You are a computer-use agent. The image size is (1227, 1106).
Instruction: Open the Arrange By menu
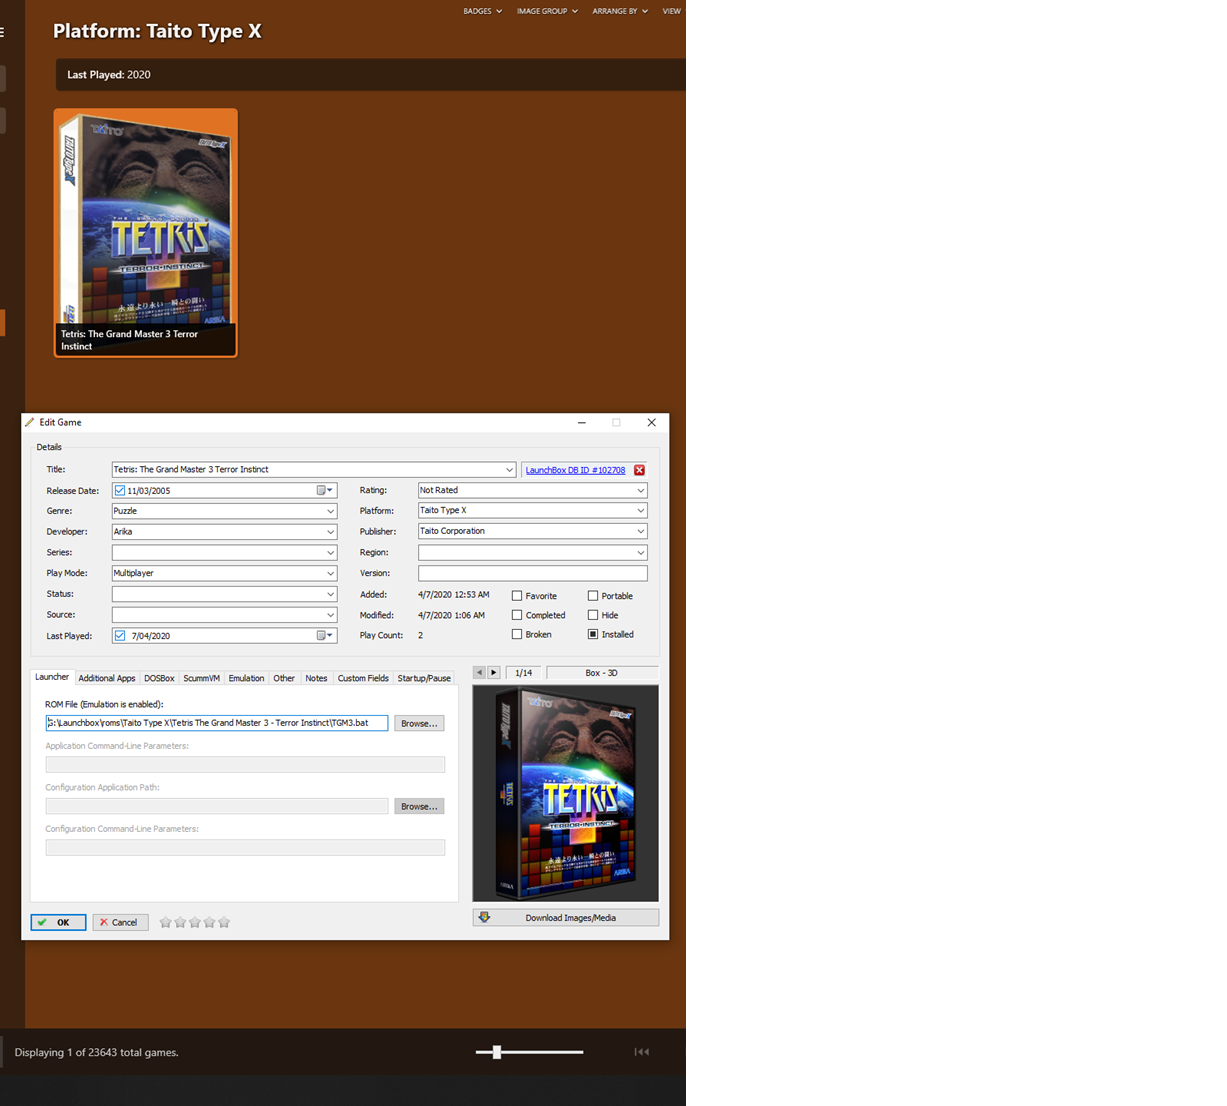point(620,11)
